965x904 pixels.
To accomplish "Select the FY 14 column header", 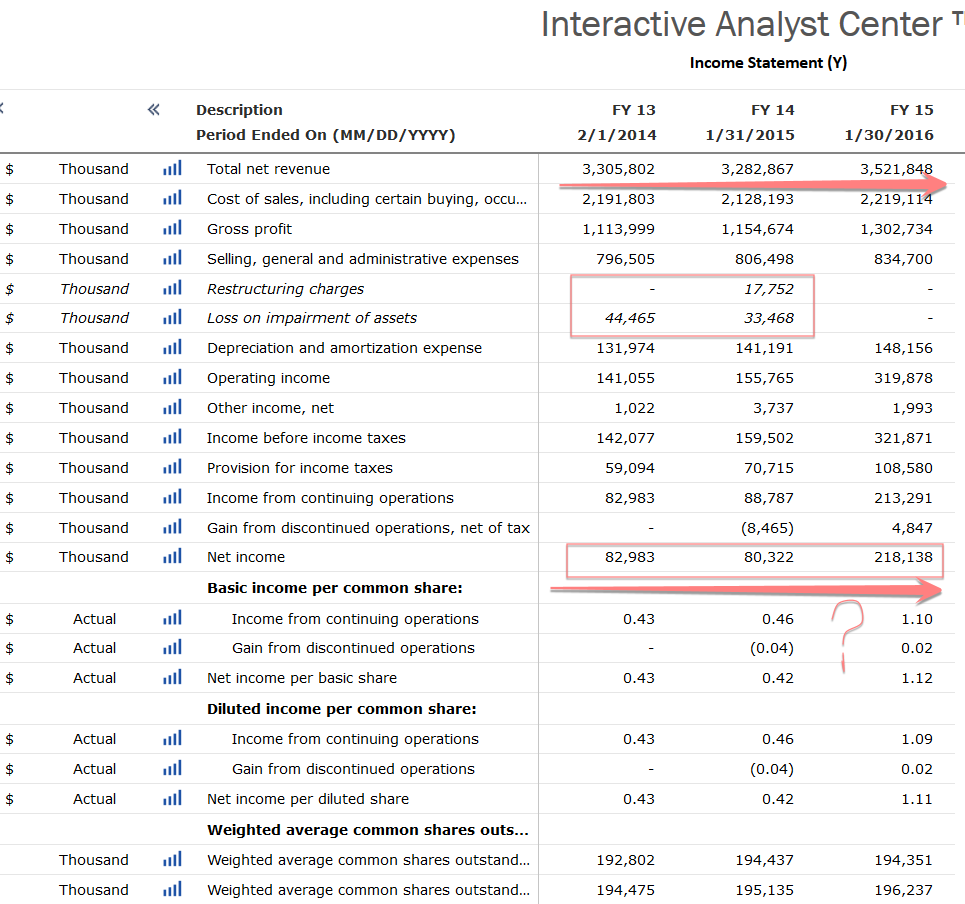I will pos(773,110).
